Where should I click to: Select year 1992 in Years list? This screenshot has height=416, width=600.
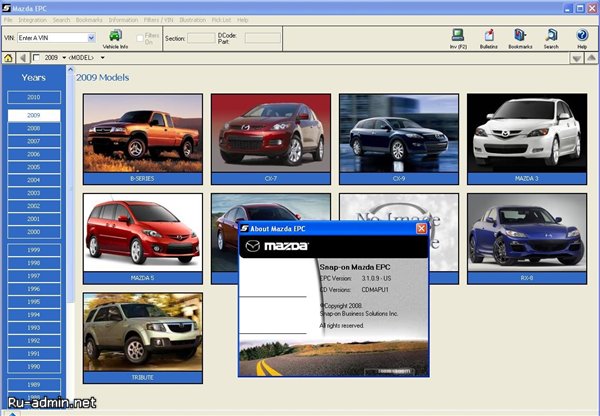(x=34, y=341)
